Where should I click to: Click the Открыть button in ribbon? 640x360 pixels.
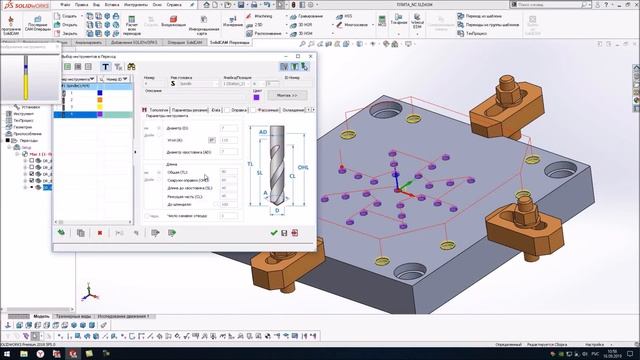click(x=66, y=25)
